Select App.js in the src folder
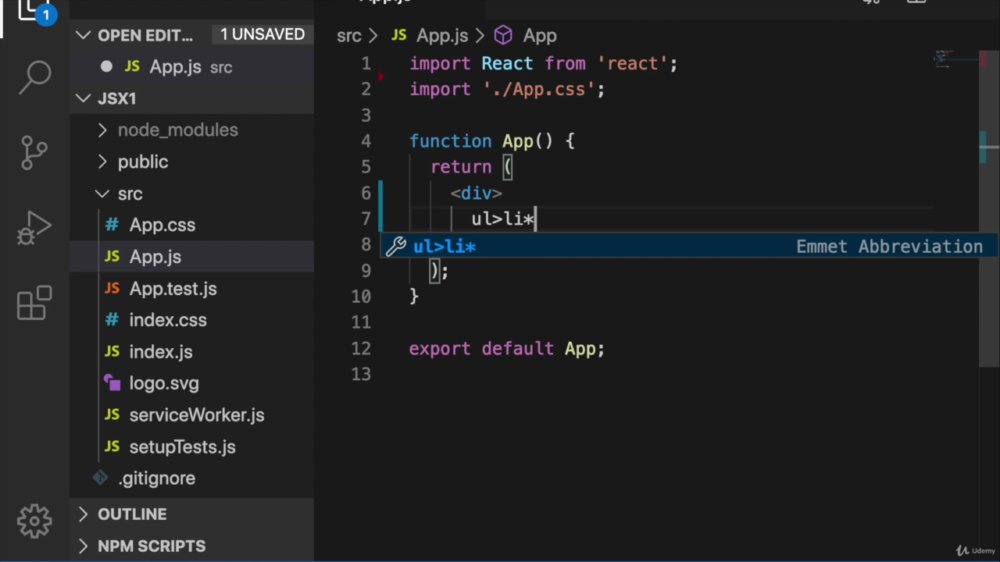The width and height of the screenshot is (1000, 562). point(191,256)
